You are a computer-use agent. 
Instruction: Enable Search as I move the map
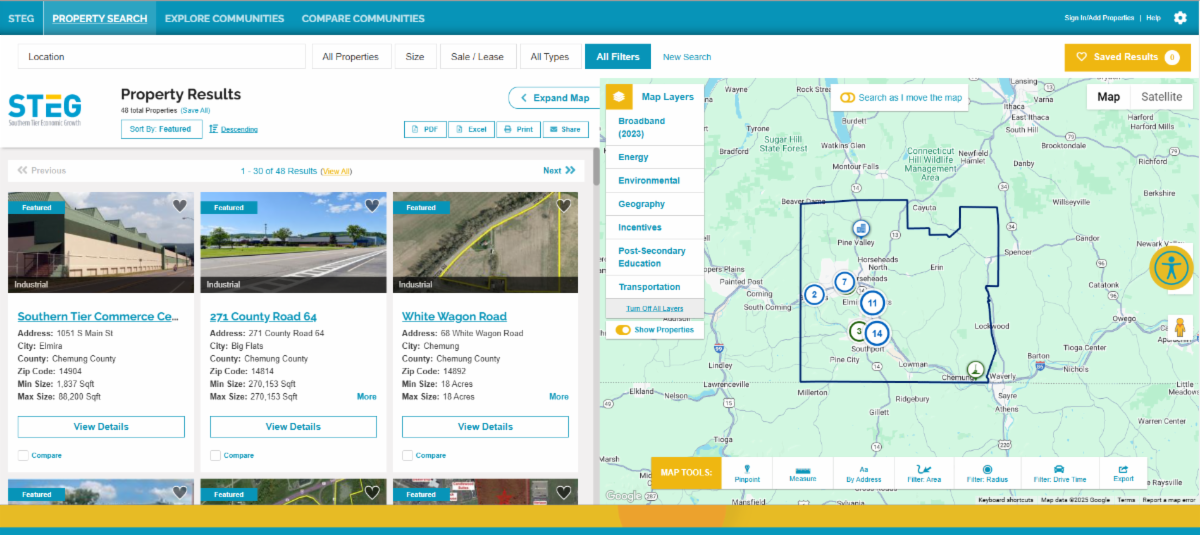(x=847, y=98)
